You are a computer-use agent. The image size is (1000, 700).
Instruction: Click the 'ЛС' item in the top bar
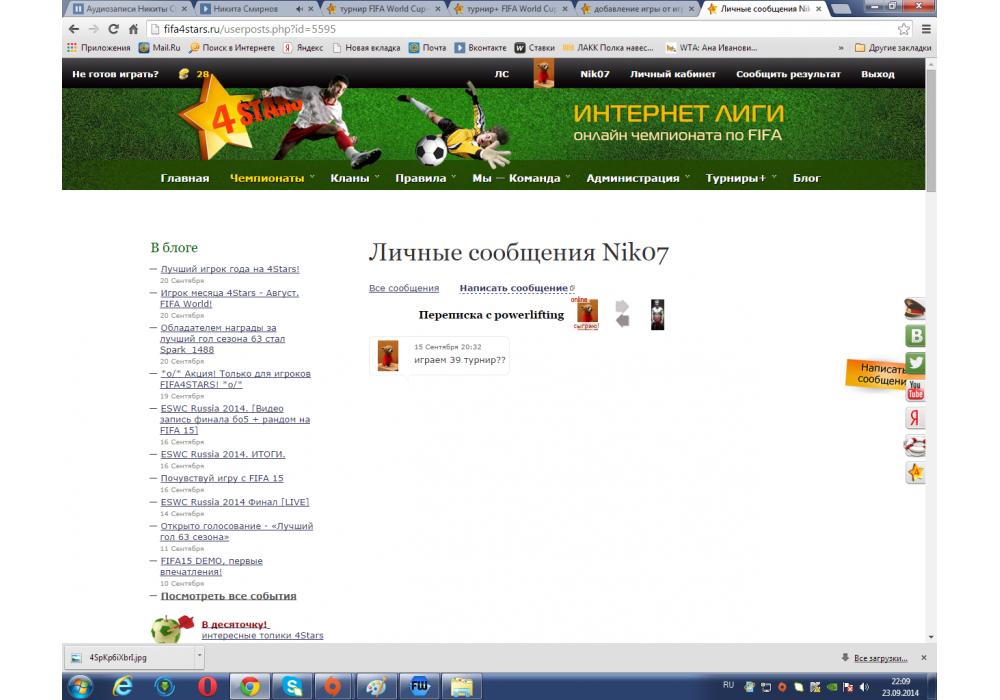(x=502, y=74)
